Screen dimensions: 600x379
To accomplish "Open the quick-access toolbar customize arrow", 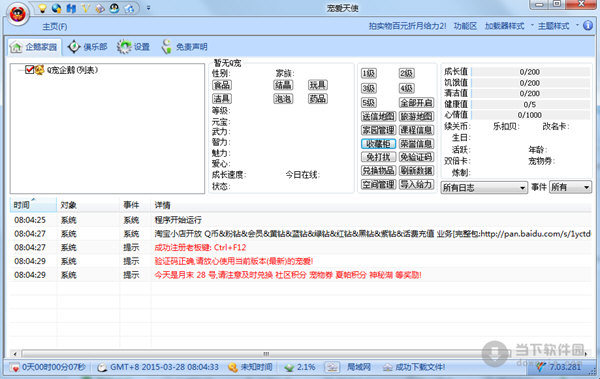I will point(148,8).
